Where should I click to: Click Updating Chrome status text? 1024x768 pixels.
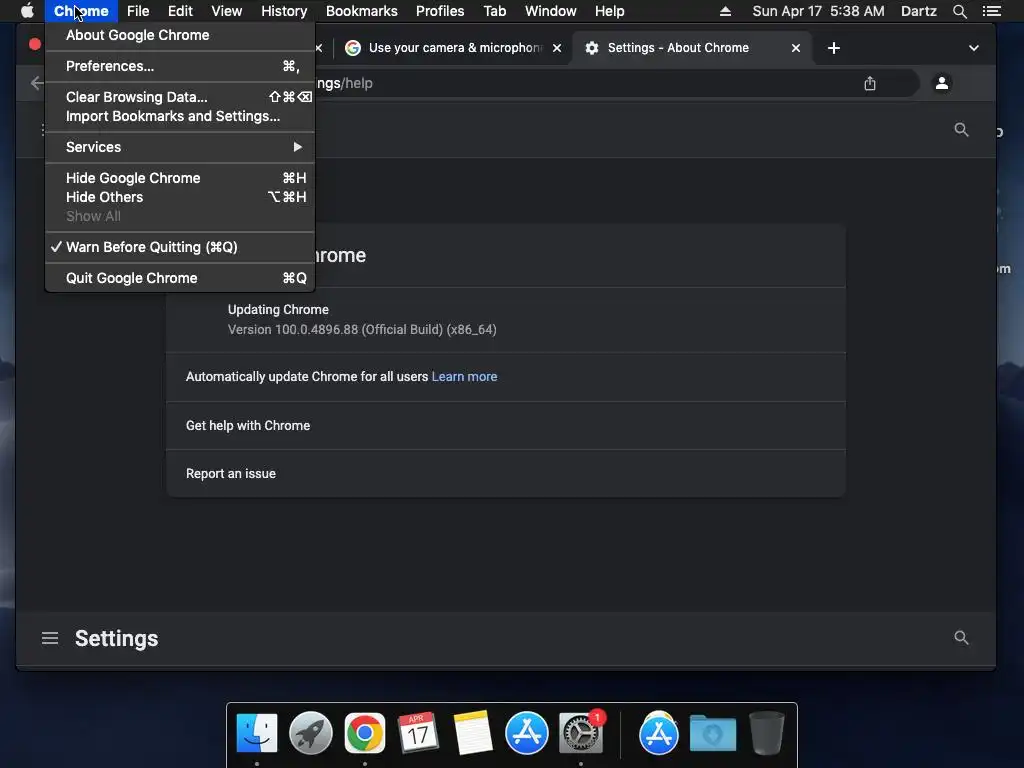tap(278, 310)
